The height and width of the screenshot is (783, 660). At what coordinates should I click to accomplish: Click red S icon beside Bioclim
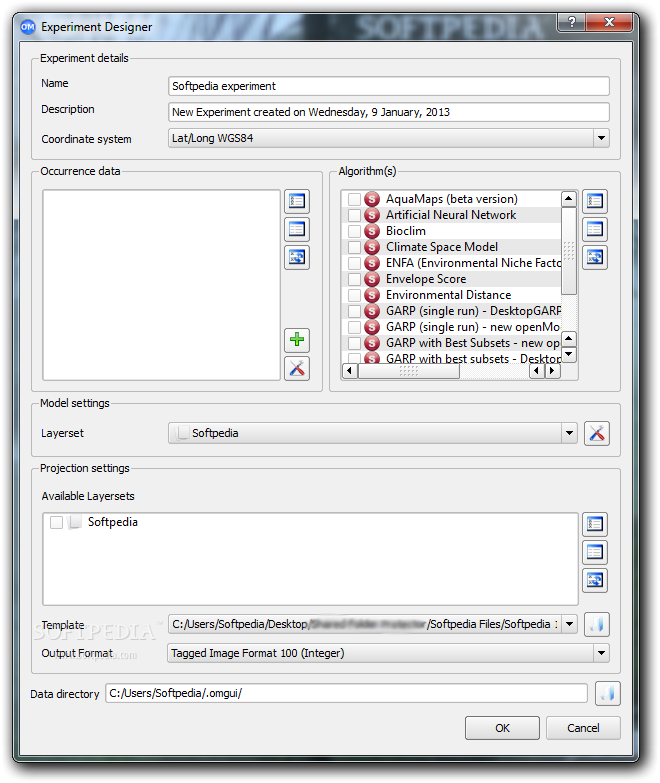372,231
